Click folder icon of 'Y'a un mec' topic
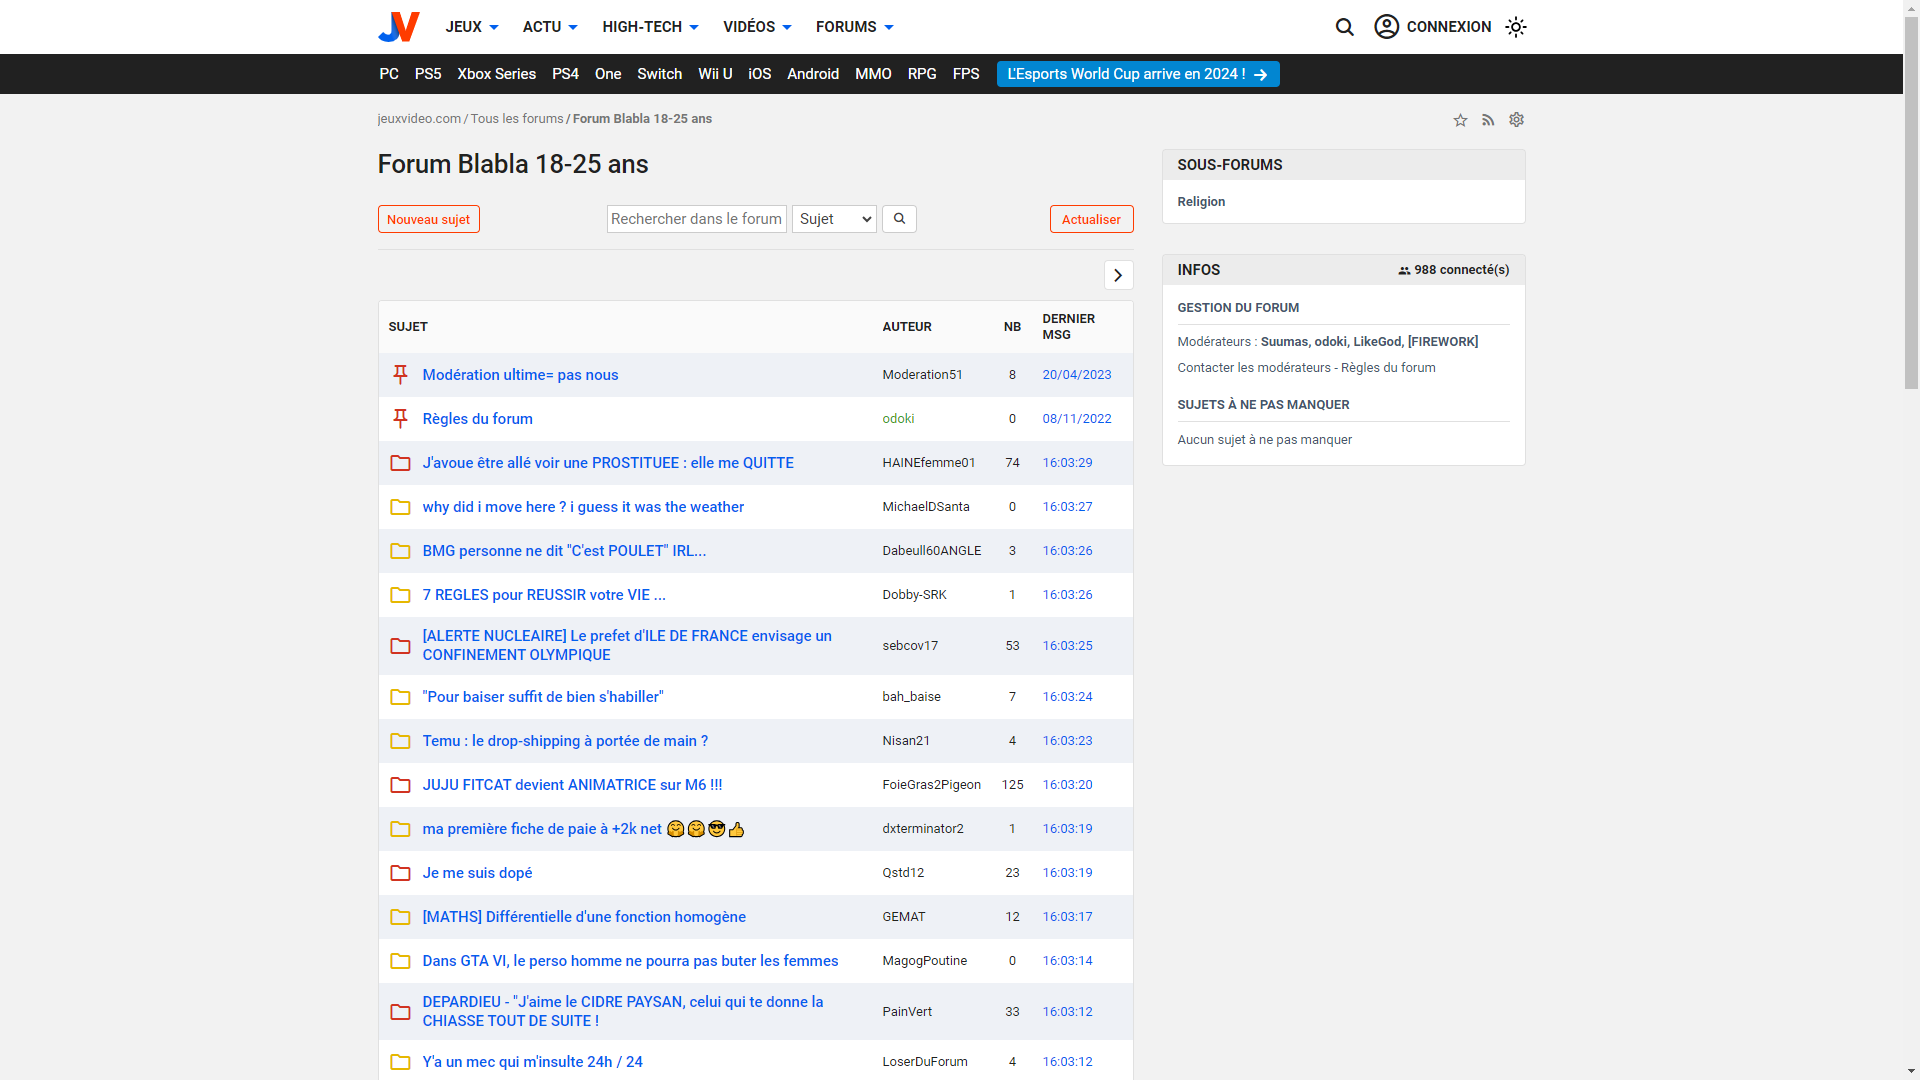The image size is (1920, 1080). tap(400, 1062)
